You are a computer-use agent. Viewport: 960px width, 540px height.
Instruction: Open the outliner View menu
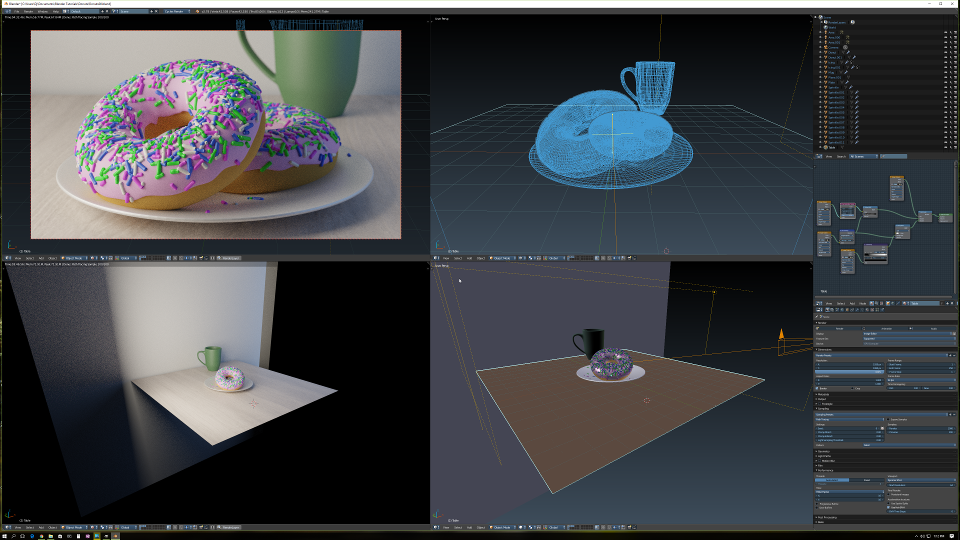tap(829, 157)
